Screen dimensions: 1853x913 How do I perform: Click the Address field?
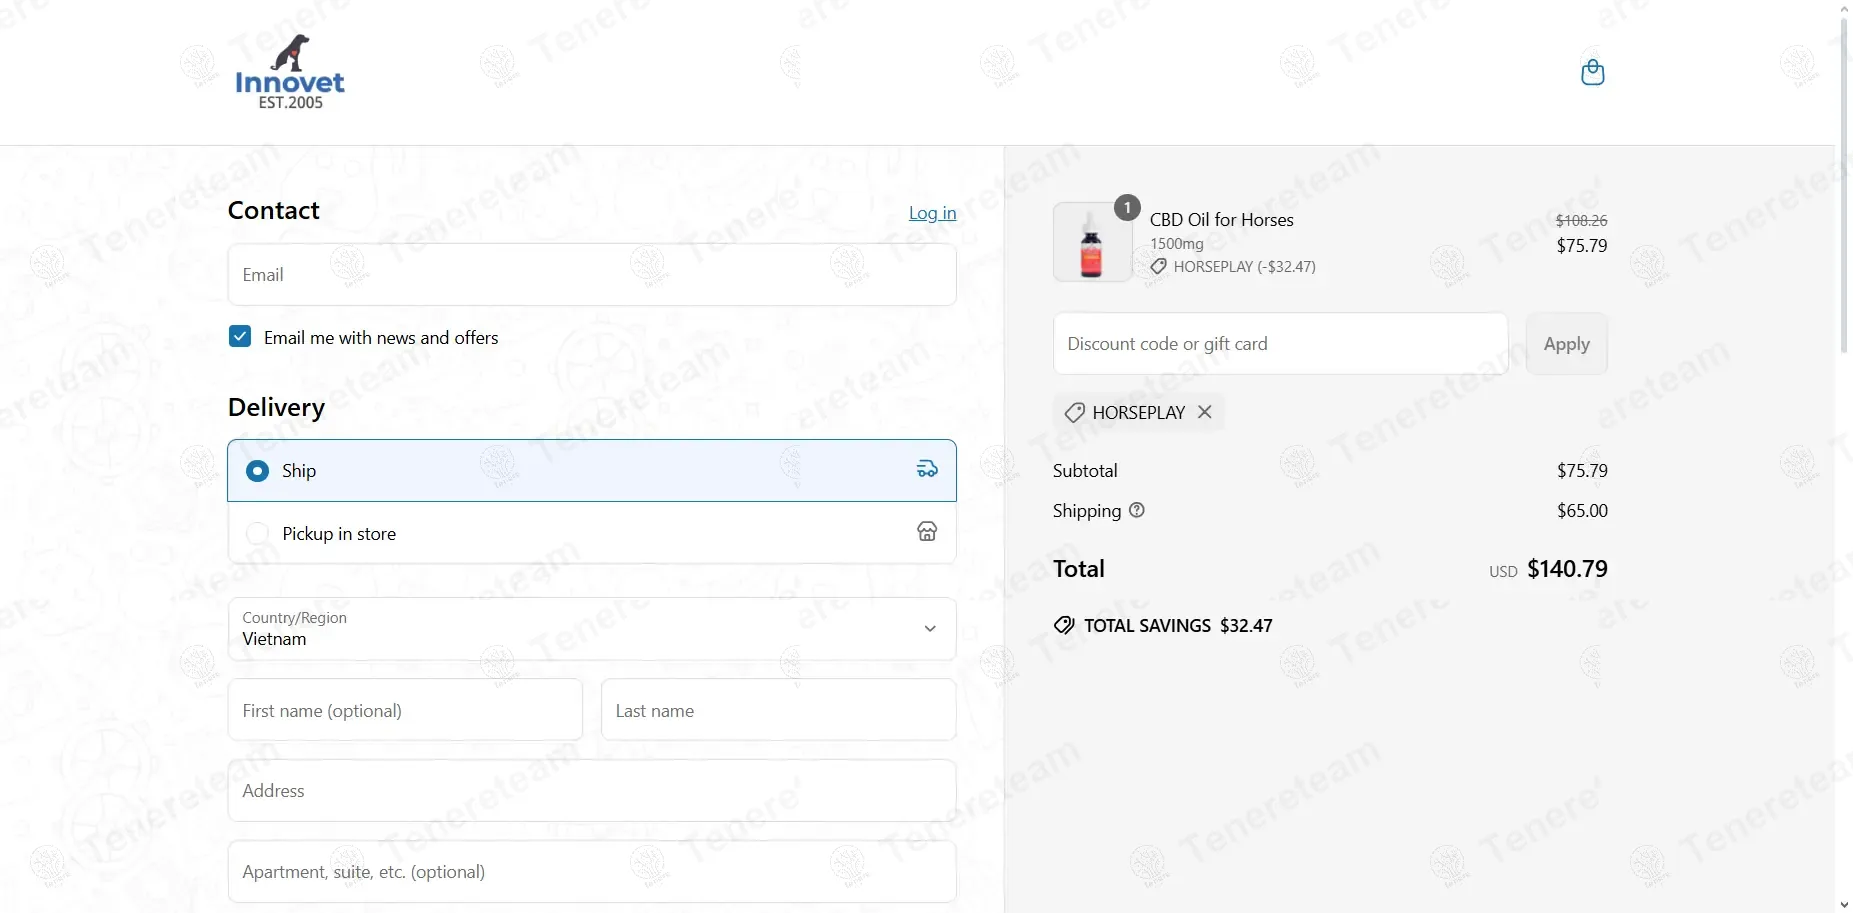pyautogui.click(x=592, y=791)
